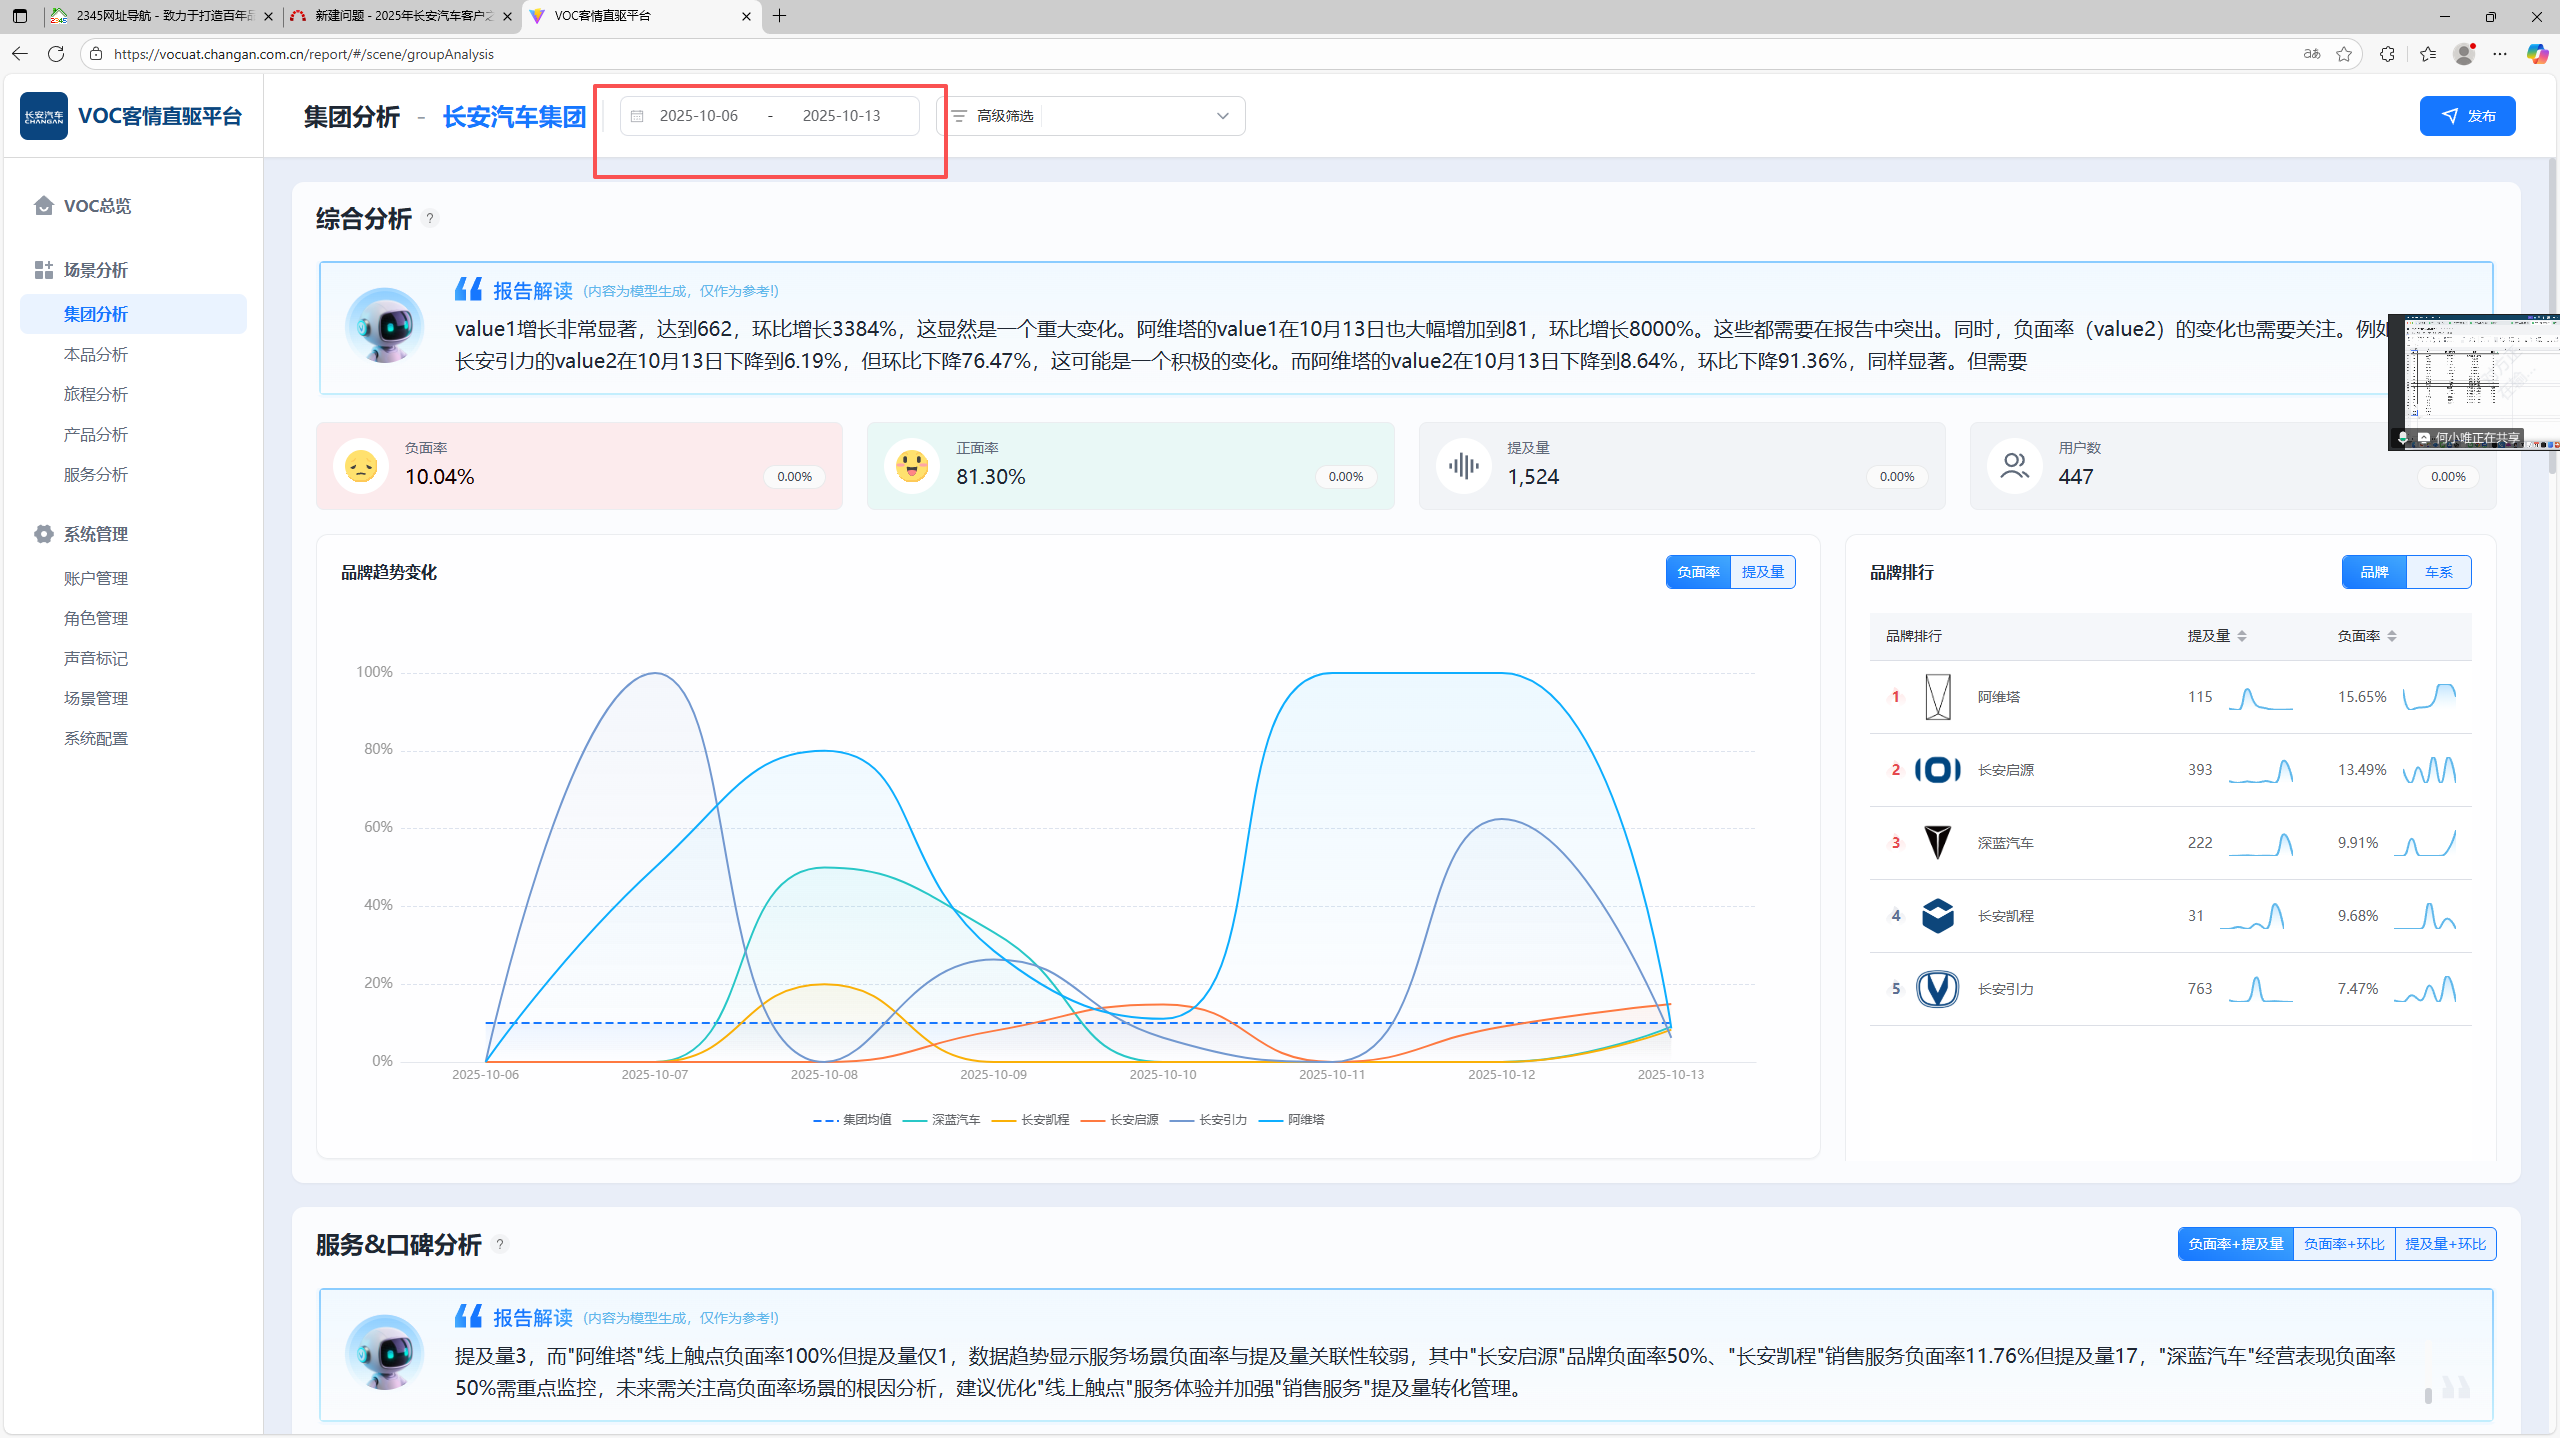Screen dimensions: 2560x1438
Task: Toggle 阿维塔 legend swatch in trend chart
Action: point(1272,1120)
